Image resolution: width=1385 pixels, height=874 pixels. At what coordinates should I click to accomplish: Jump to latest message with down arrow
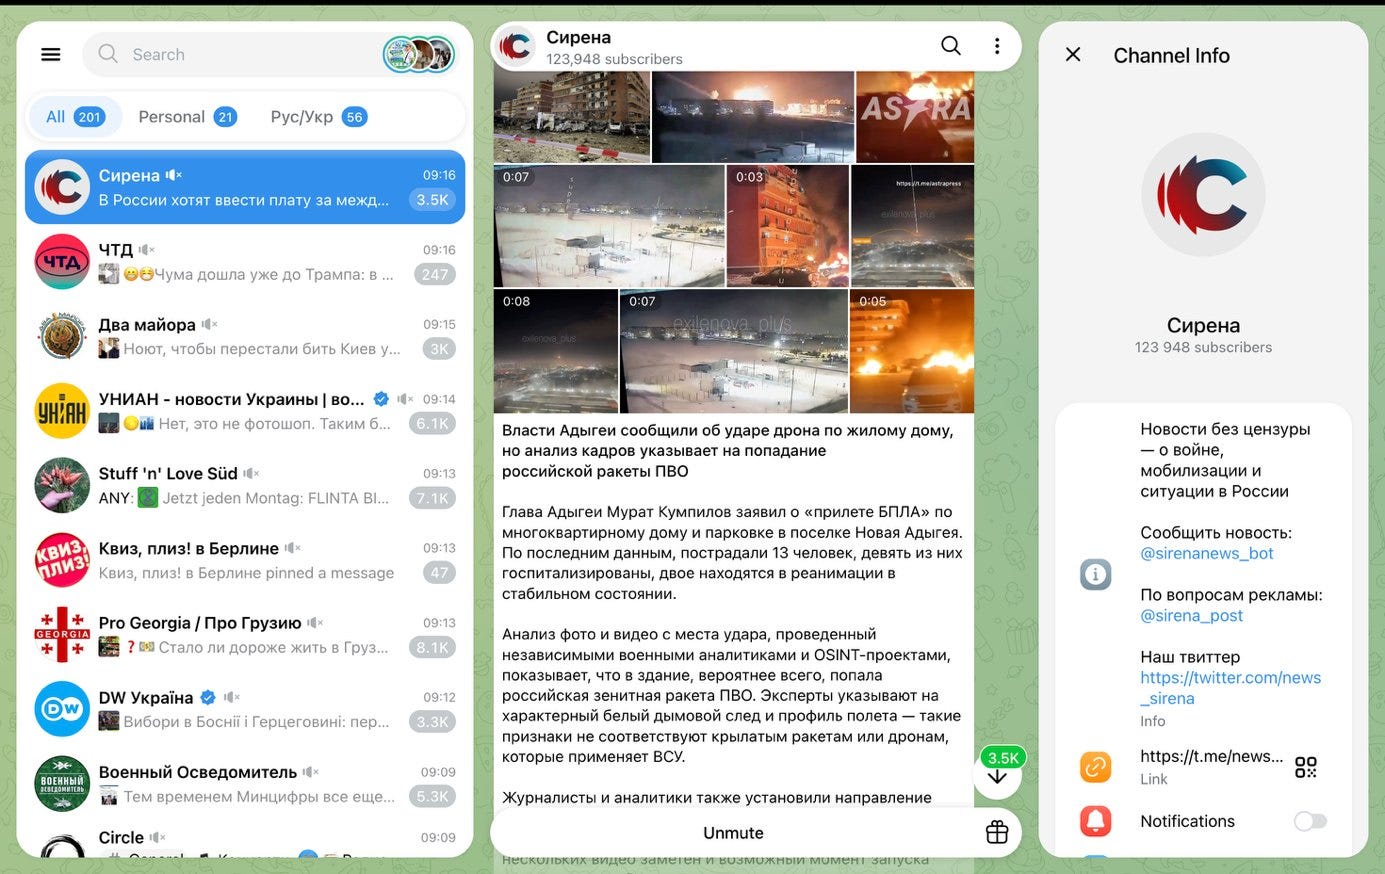997,777
